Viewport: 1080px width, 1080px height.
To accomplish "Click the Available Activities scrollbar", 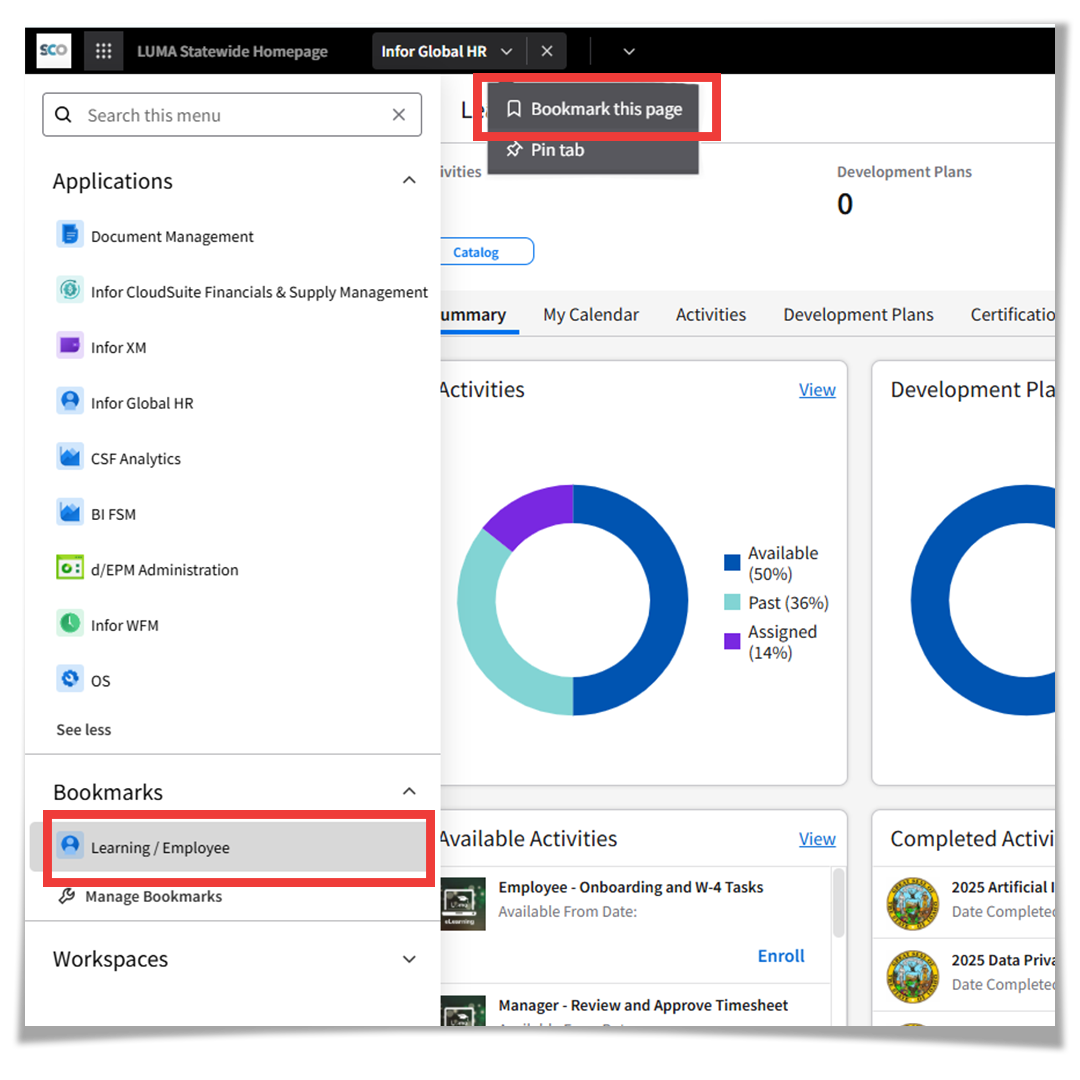I will [x=838, y=903].
